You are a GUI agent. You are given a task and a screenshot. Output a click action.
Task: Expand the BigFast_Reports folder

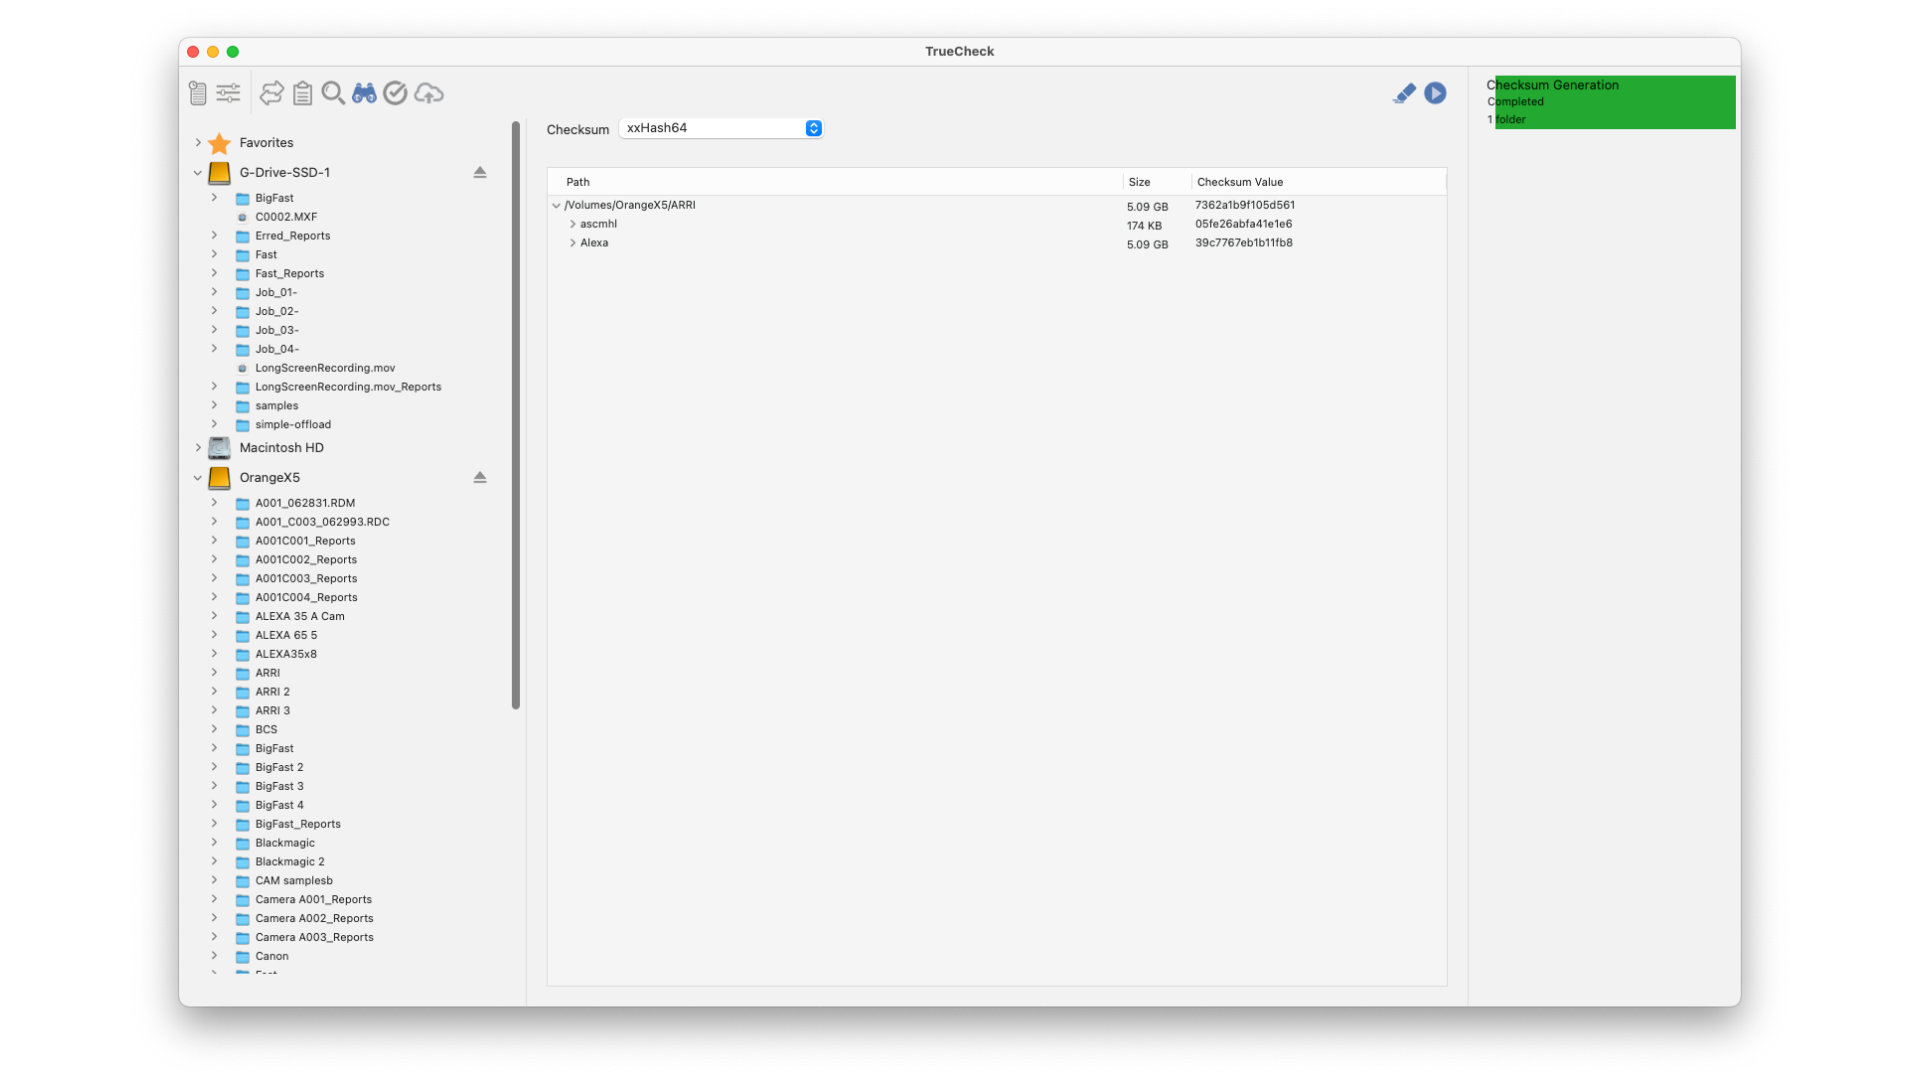tap(214, 823)
